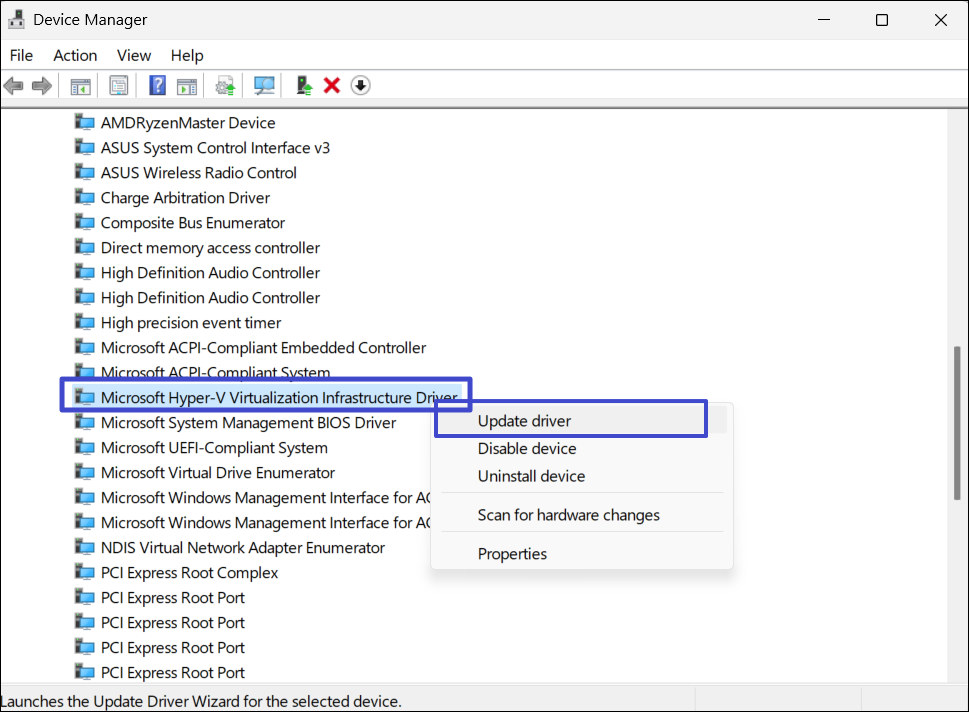Click Update device driver toolbar icon
Viewport: 969px width, 712px height.
304,86
